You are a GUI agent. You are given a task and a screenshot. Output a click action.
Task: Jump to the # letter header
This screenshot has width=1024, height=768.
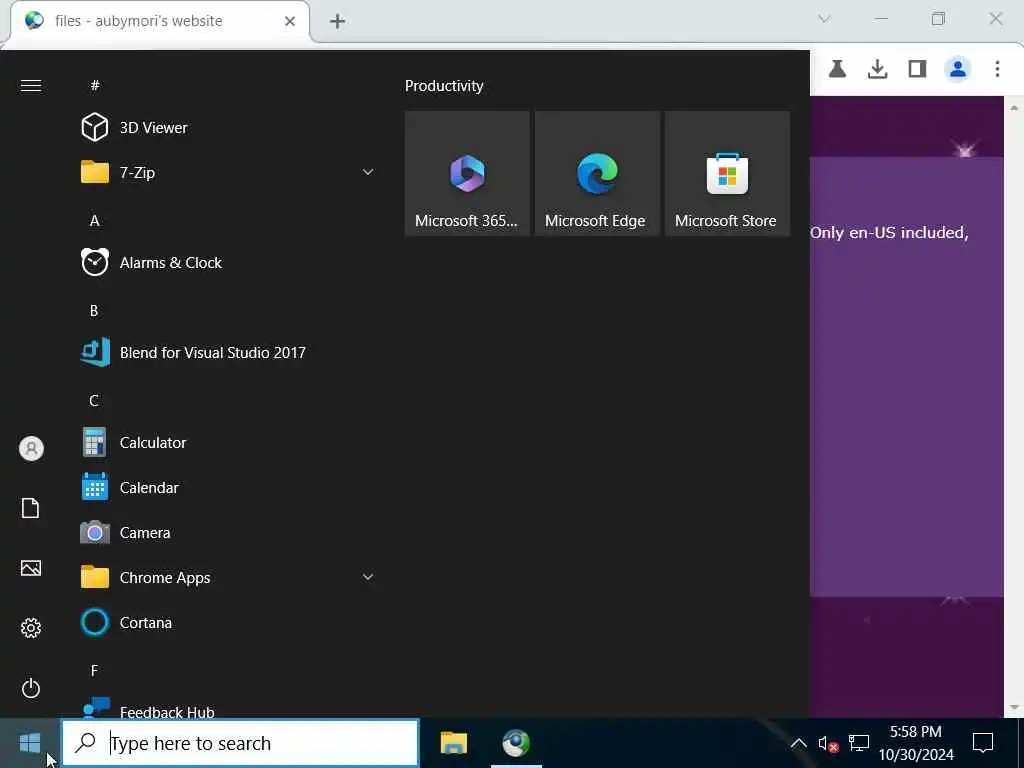click(x=95, y=85)
